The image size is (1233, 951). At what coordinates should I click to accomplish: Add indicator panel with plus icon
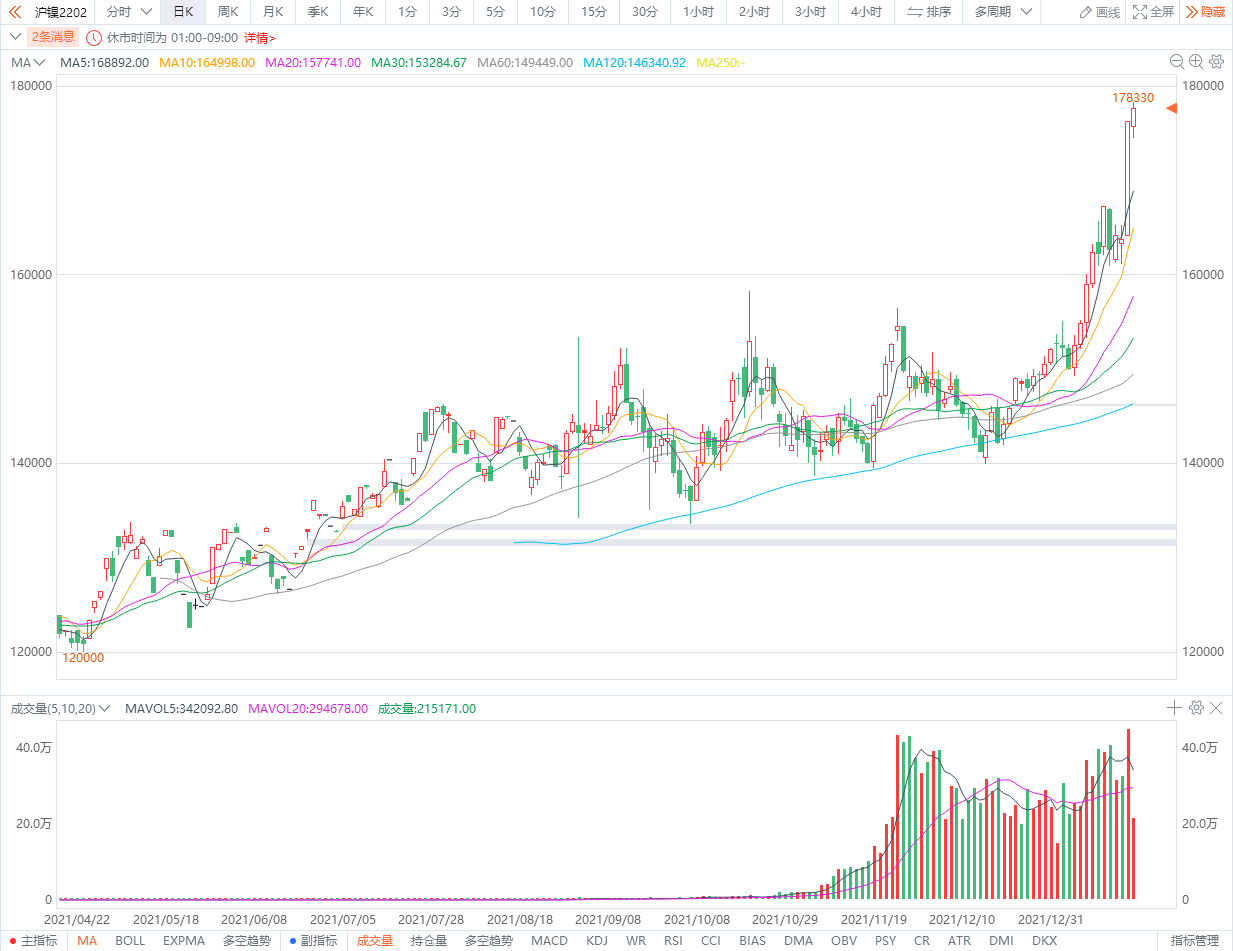[1174, 708]
